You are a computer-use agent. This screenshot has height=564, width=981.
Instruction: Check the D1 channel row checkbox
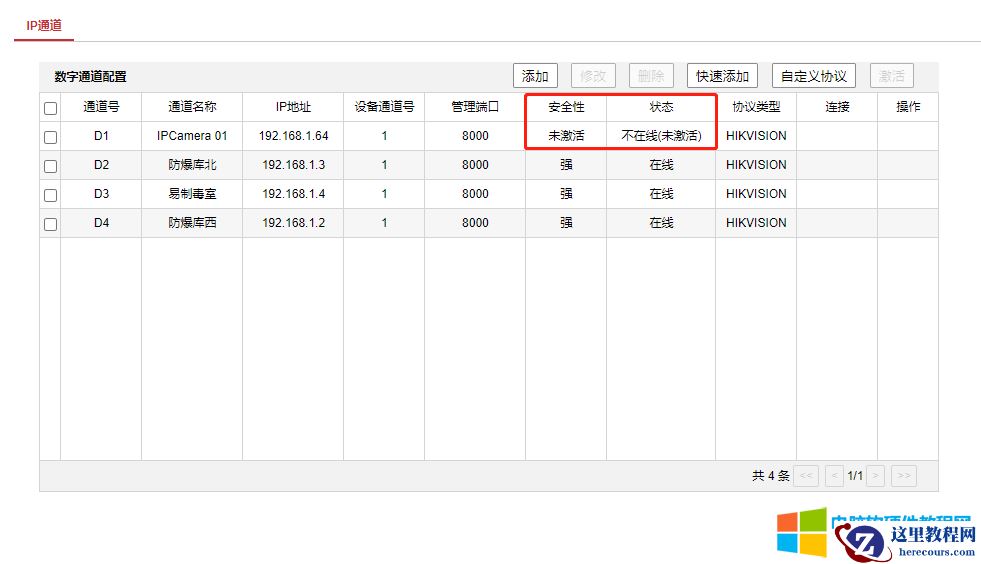click(51, 137)
